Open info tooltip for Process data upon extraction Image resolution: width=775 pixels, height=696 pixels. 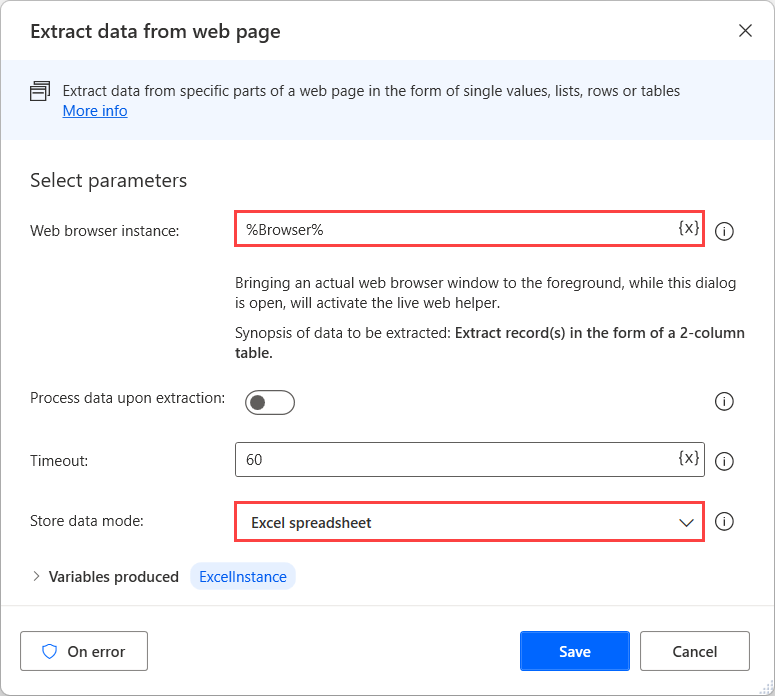[724, 401]
